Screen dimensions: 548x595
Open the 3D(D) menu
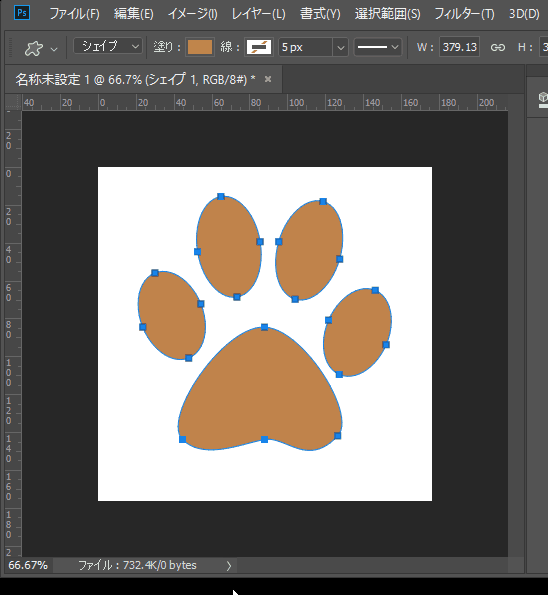coord(524,14)
